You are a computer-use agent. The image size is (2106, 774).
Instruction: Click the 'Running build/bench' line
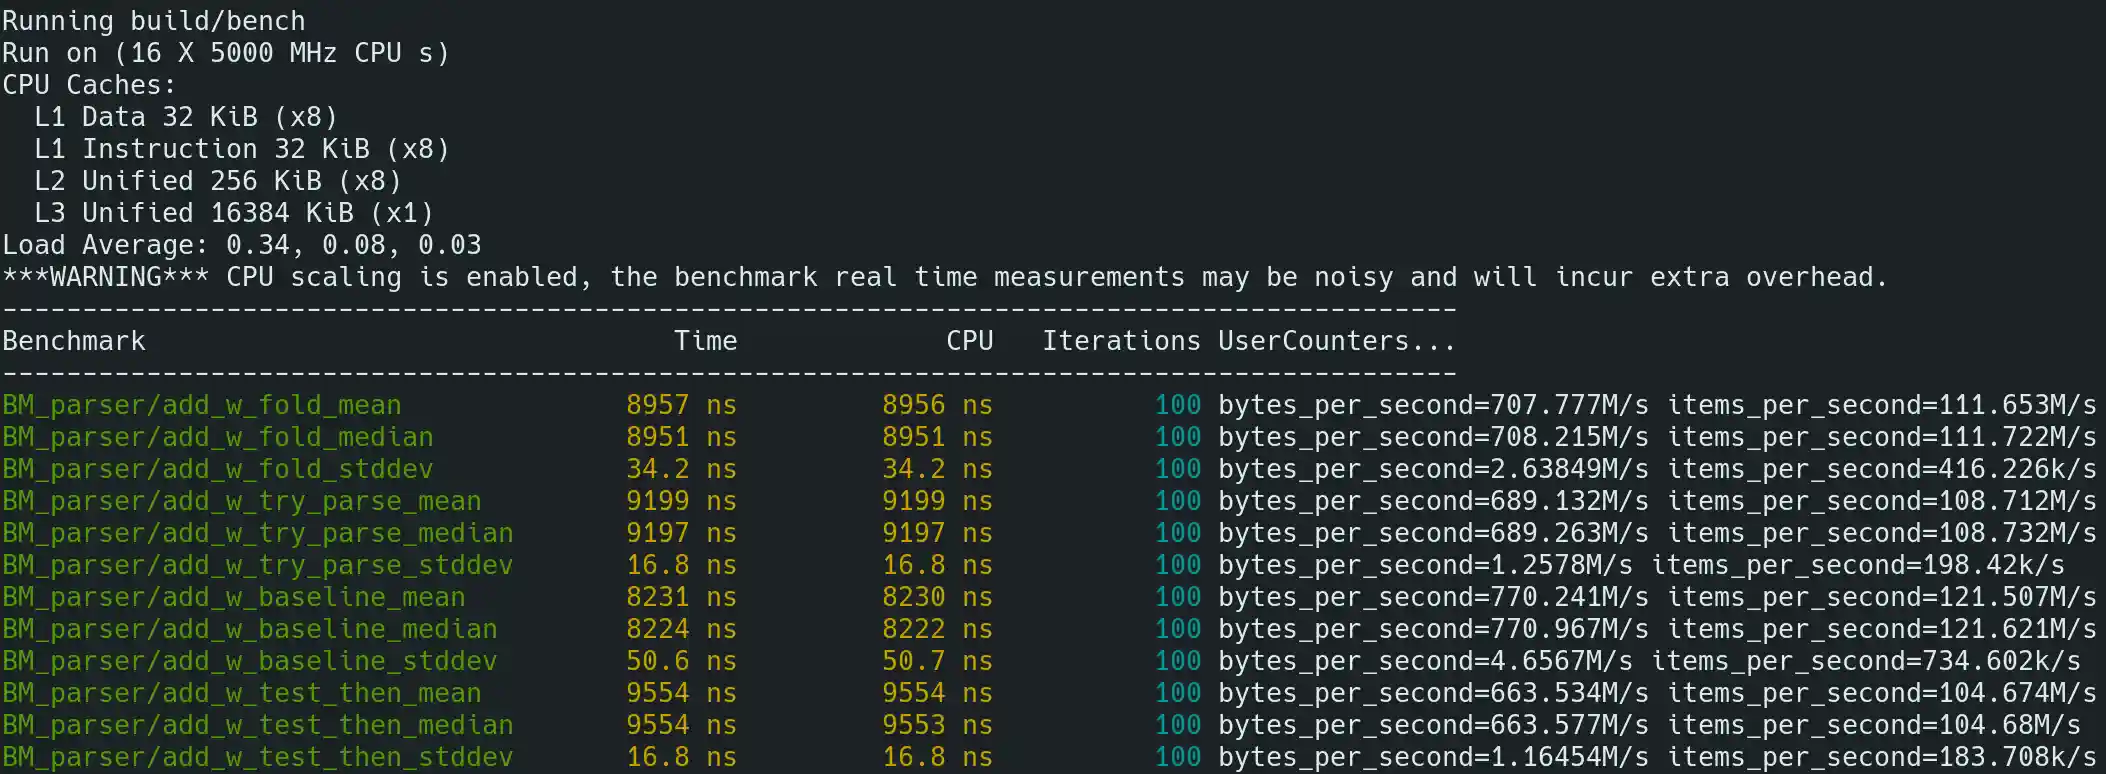click(x=154, y=21)
